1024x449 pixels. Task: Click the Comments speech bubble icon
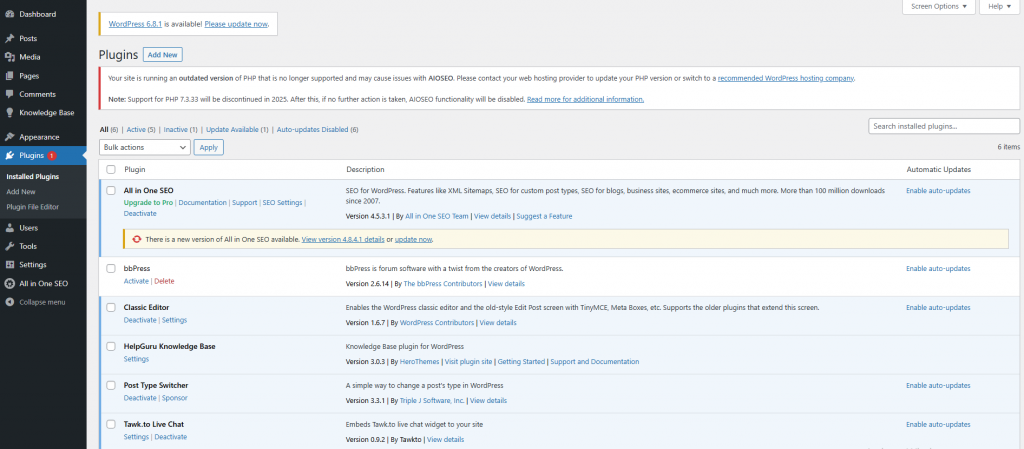(10, 94)
